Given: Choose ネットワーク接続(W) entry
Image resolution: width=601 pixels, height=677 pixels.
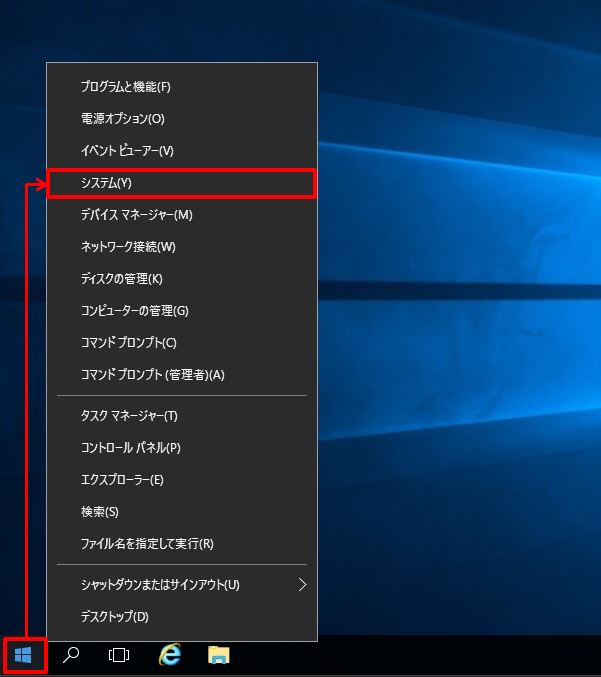Looking at the screenshot, I should [x=182, y=247].
